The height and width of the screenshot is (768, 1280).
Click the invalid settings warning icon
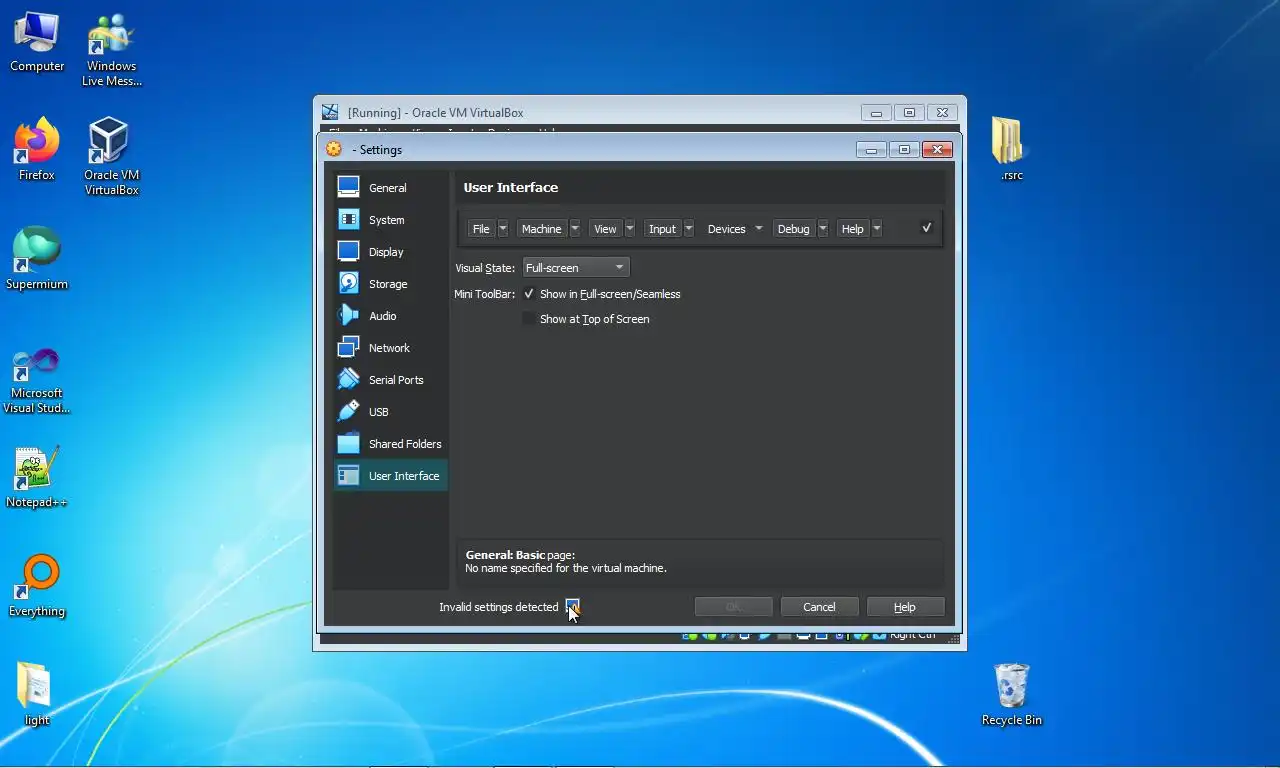coord(572,606)
